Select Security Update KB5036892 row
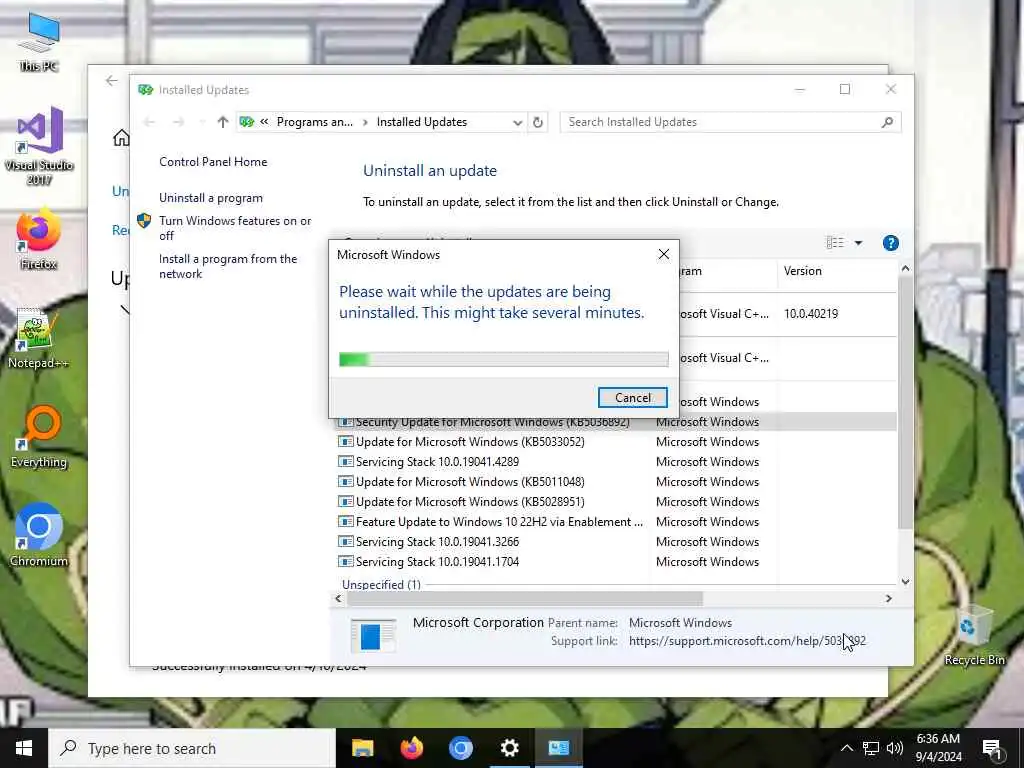The height and width of the screenshot is (768, 1024). pos(616,422)
